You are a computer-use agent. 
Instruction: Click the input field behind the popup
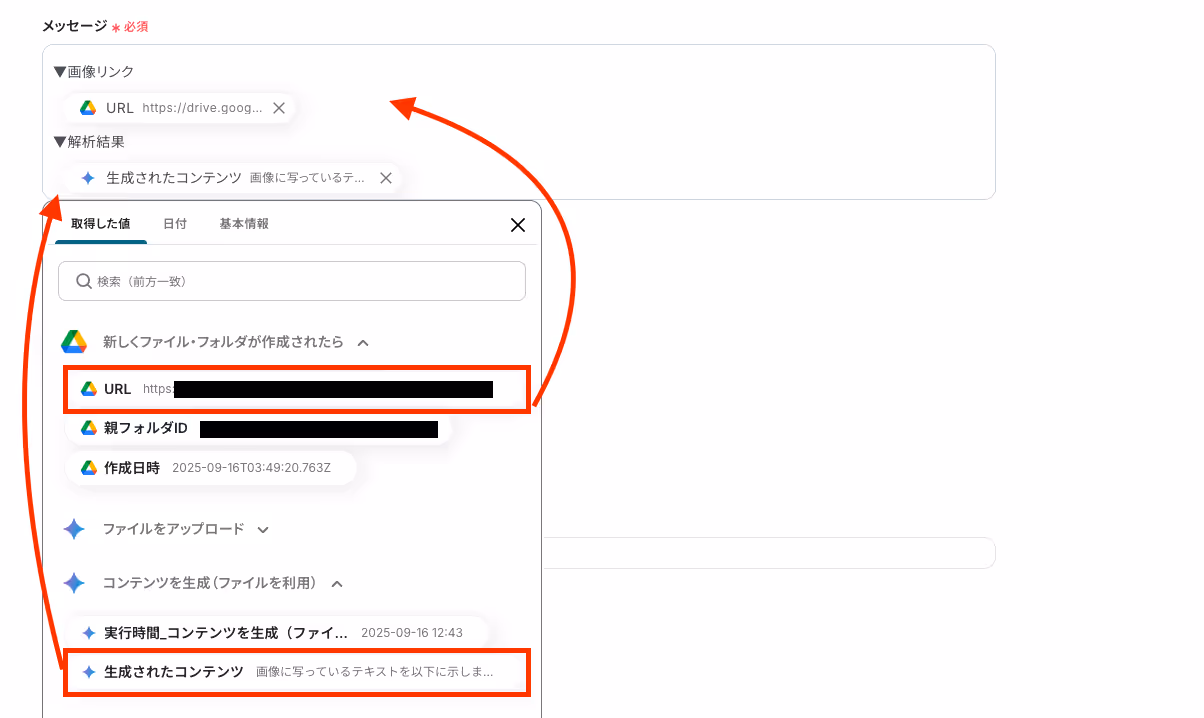(x=768, y=553)
